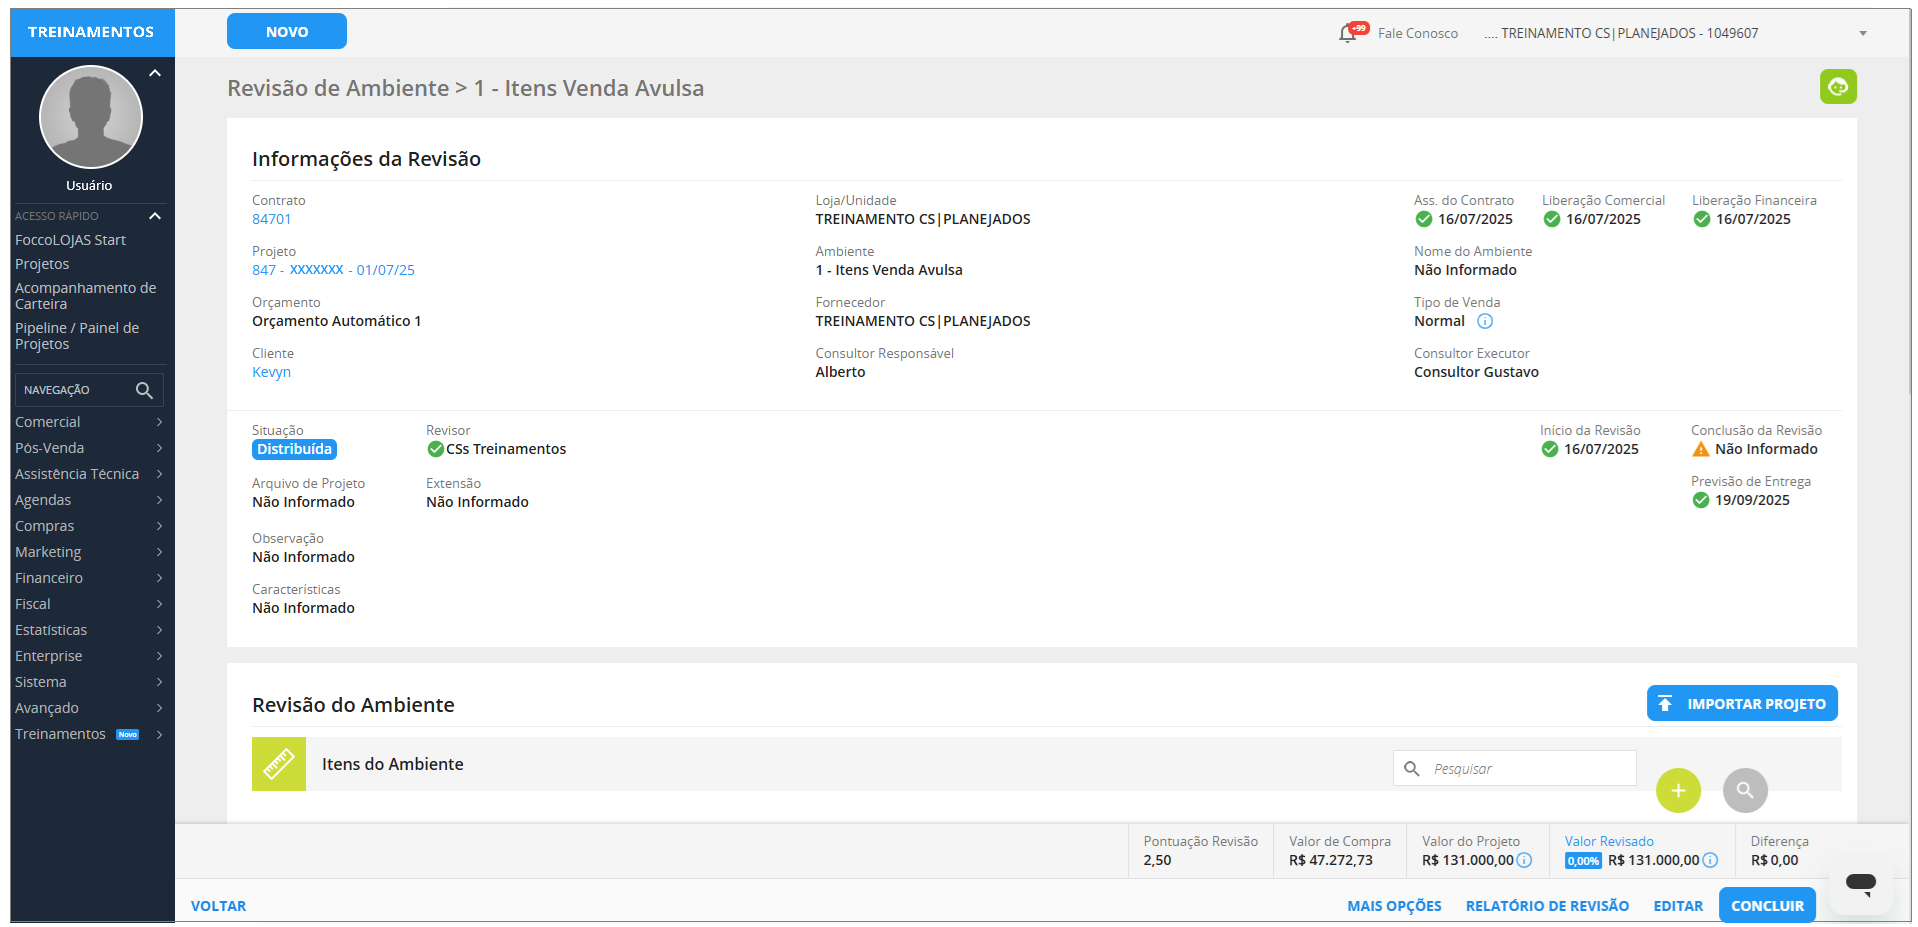This screenshot has width=1918, height=927.
Task: Open the store selection dropdown
Action: click(x=1862, y=33)
